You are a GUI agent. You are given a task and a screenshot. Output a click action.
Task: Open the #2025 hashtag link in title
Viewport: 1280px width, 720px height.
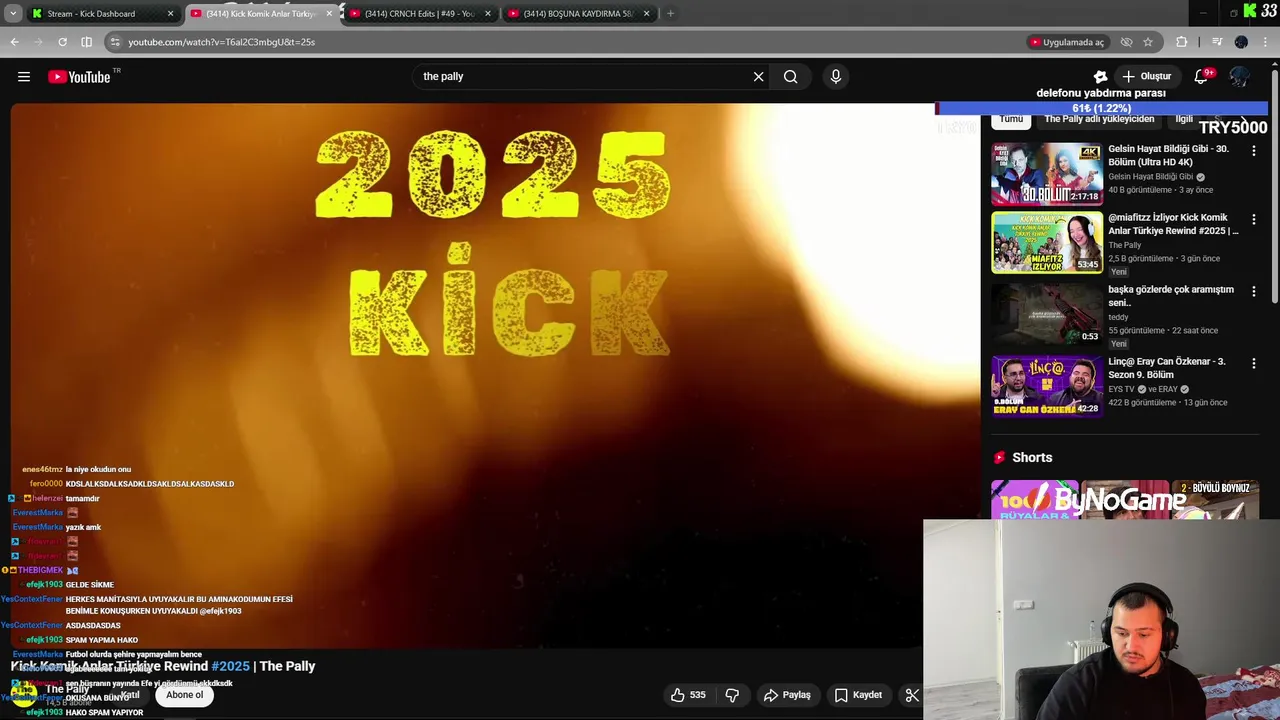coord(230,666)
